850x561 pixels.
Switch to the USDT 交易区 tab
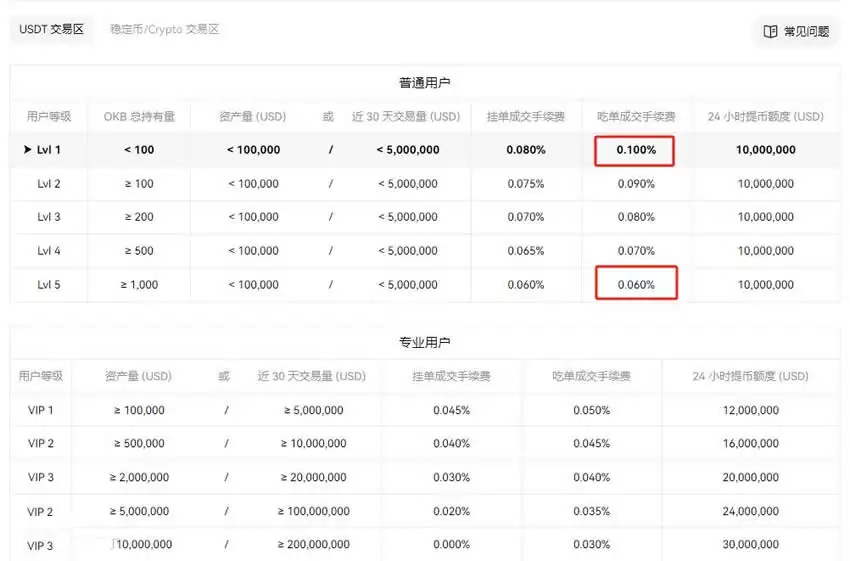point(51,29)
